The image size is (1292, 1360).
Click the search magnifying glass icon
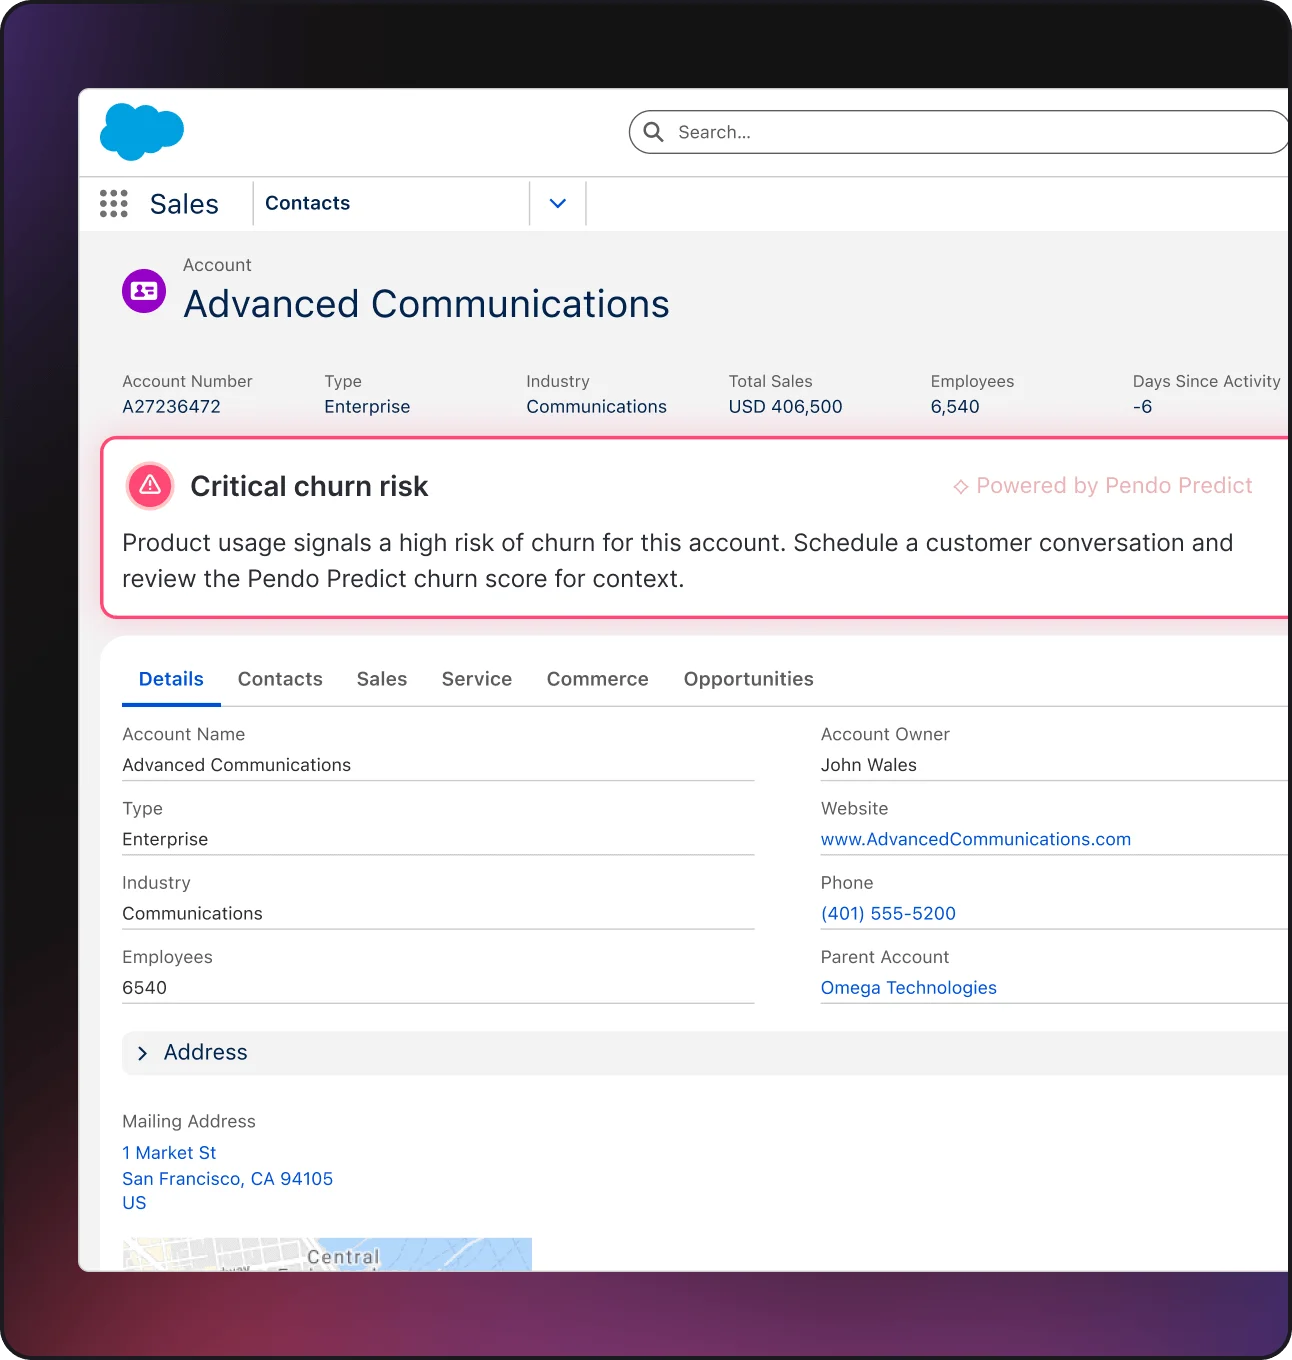pos(654,132)
